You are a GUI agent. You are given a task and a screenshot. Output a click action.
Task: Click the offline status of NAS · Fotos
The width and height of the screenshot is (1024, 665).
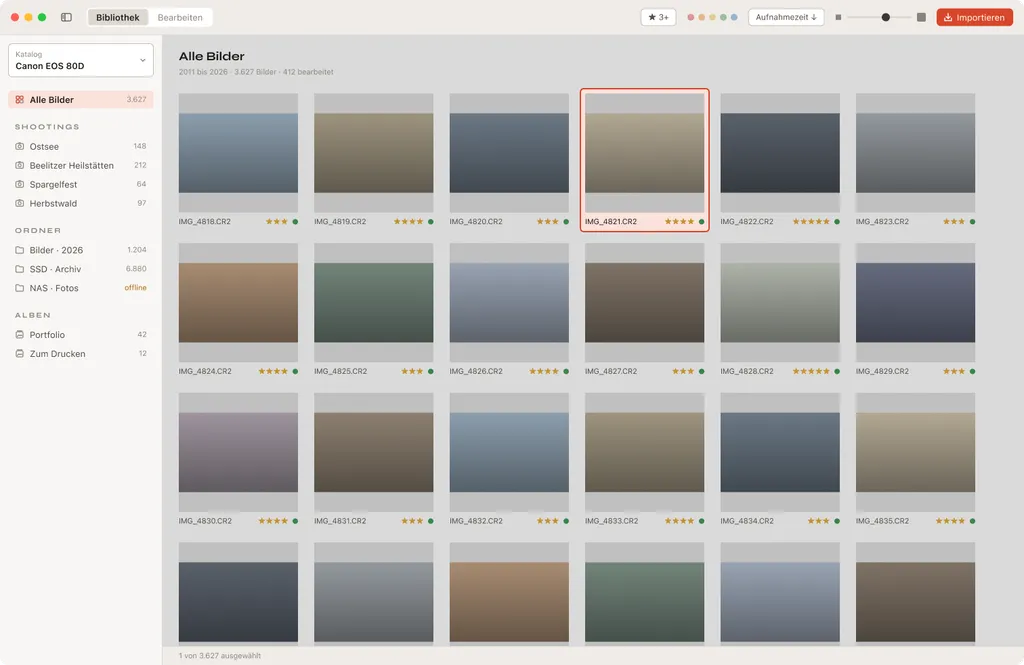tap(136, 288)
